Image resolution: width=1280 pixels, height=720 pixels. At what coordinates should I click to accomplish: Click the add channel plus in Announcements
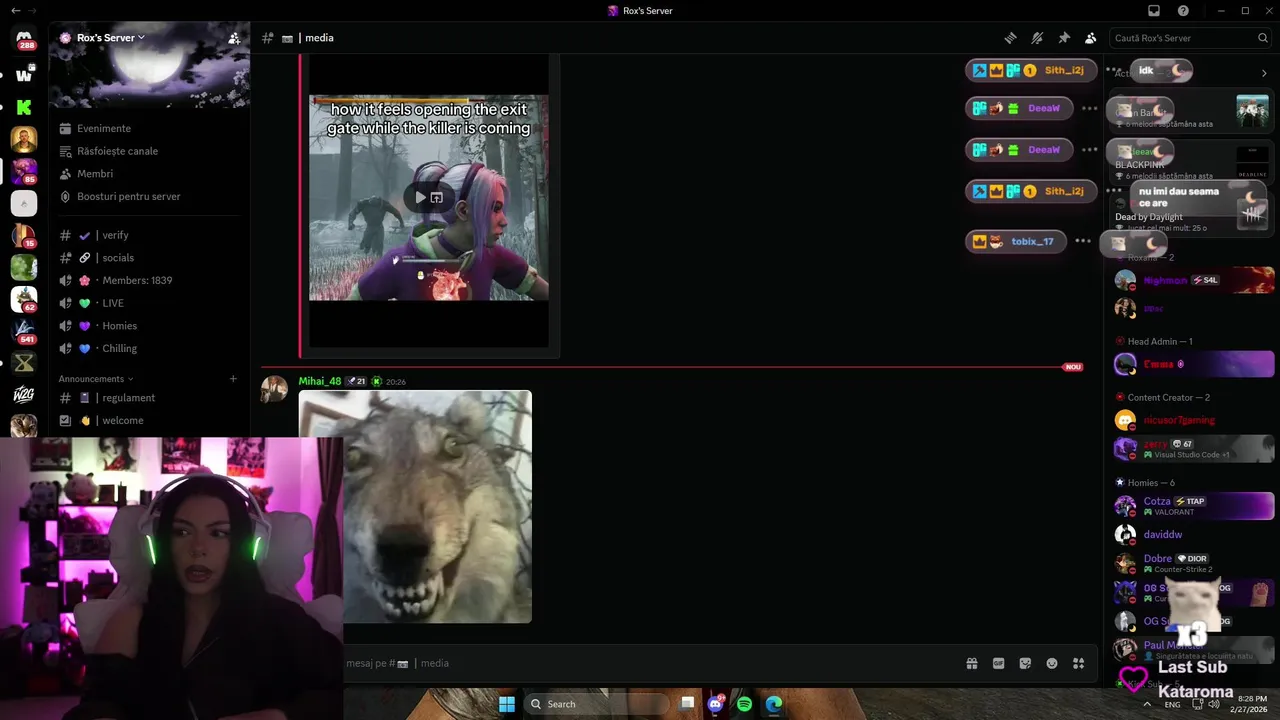pos(233,379)
